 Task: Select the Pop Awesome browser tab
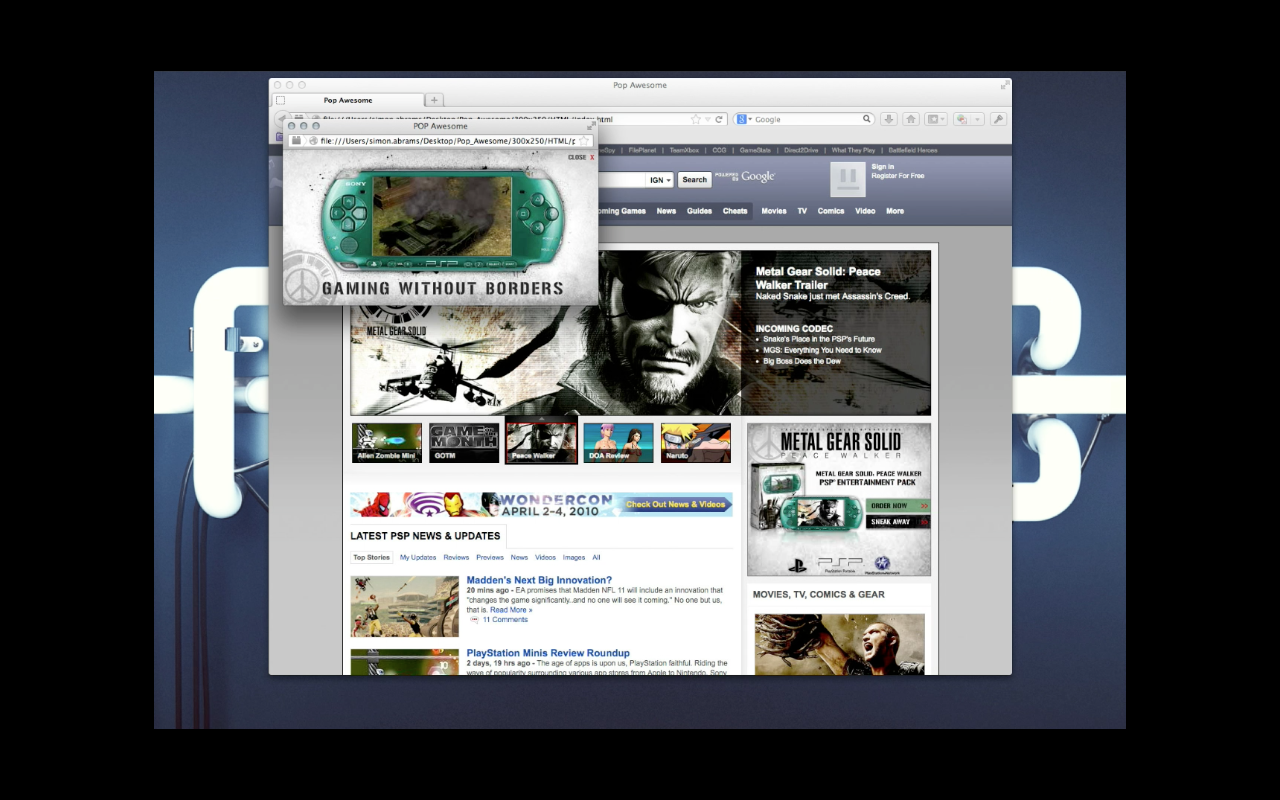point(348,100)
